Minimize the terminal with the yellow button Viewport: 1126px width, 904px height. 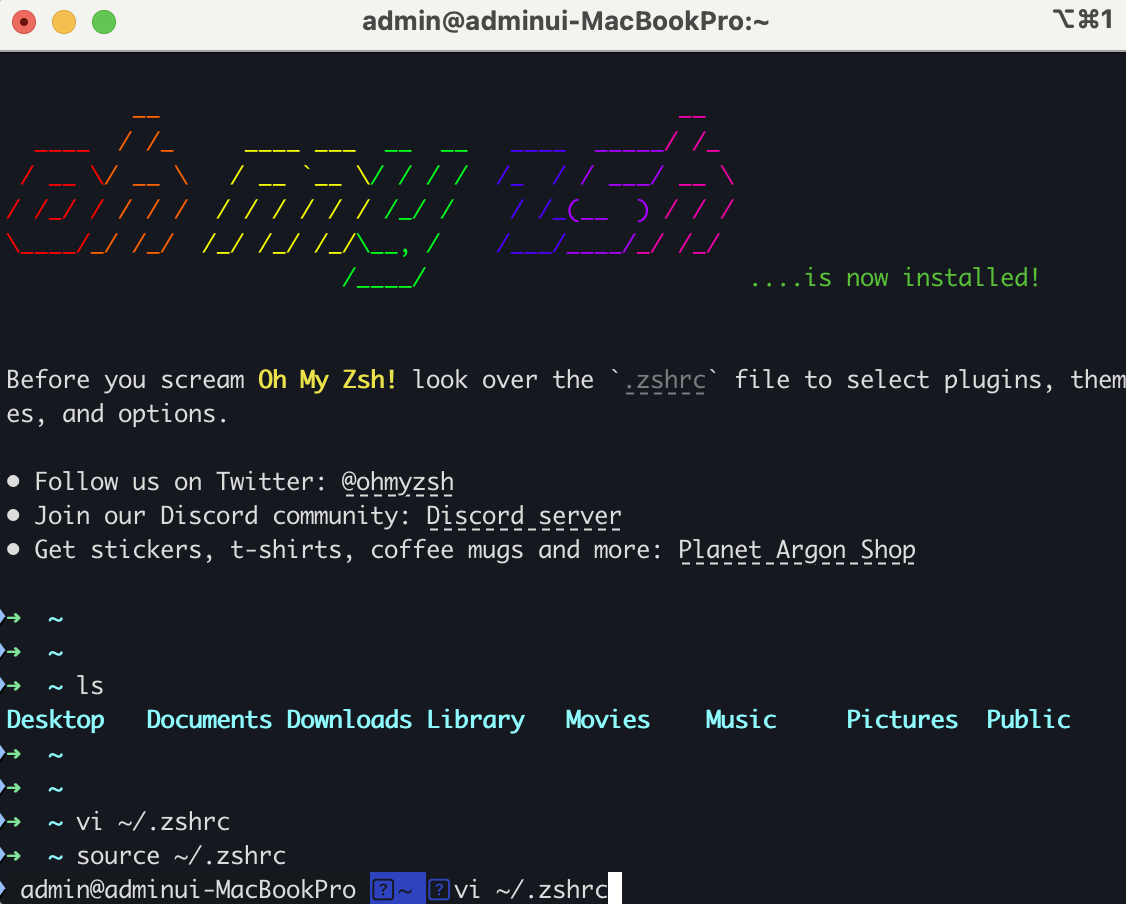click(x=64, y=22)
